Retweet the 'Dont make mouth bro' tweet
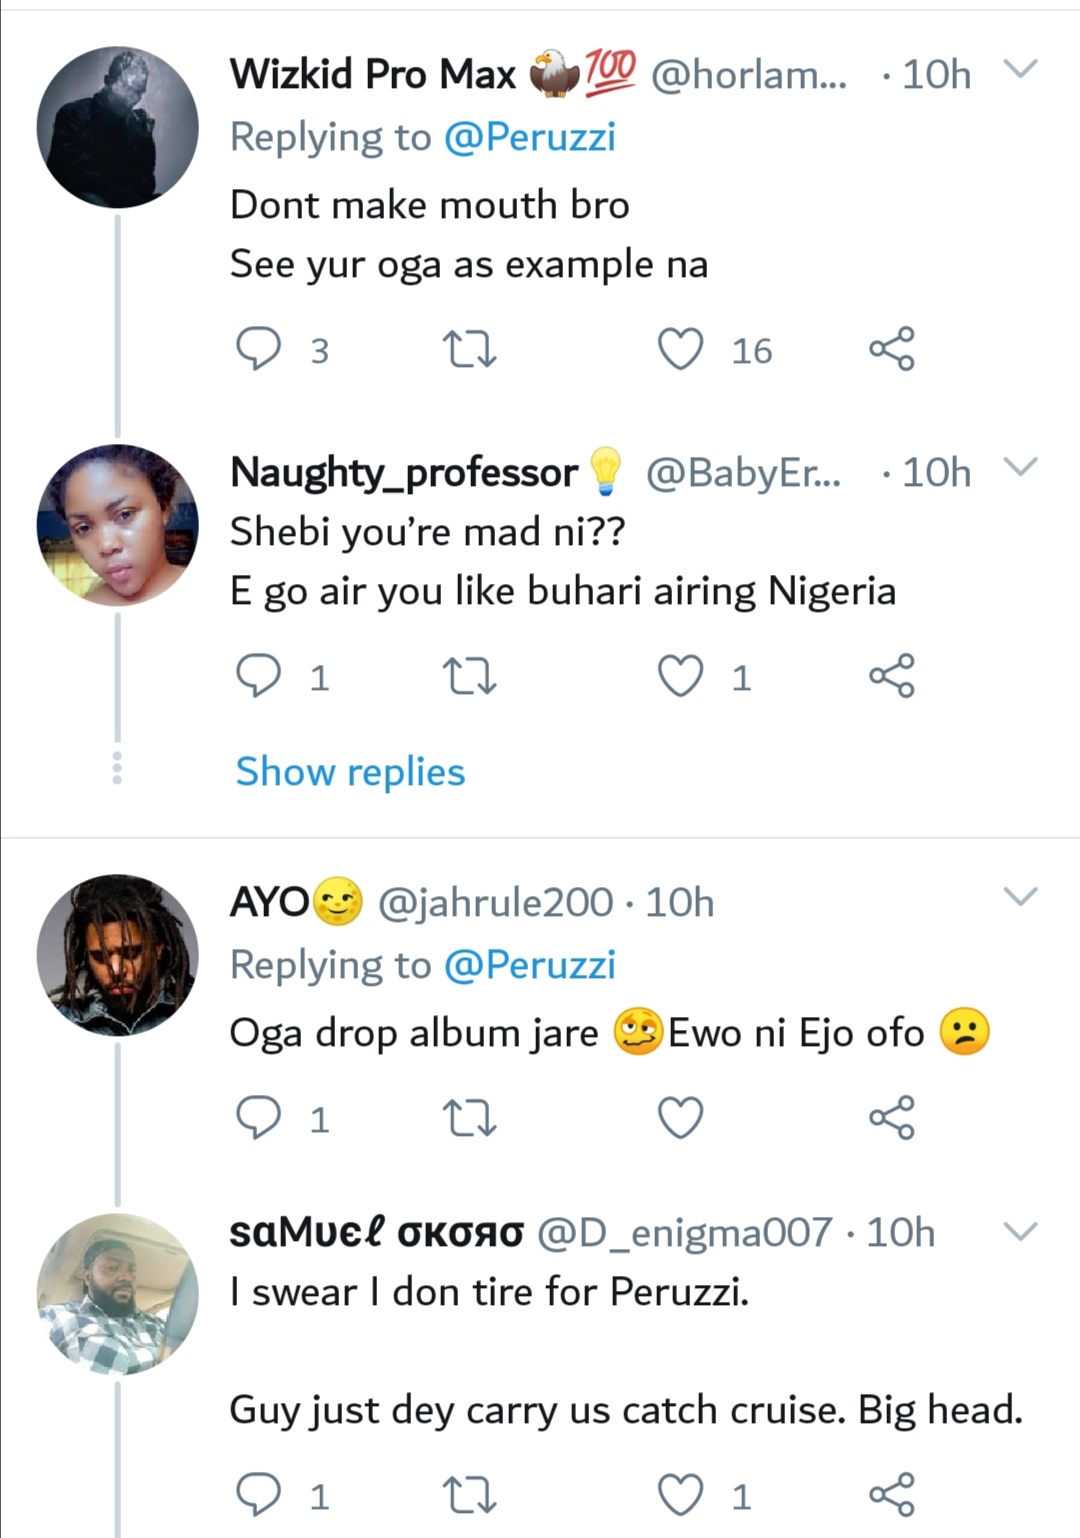Screen dimensions: 1080x1538 coord(469,350)
